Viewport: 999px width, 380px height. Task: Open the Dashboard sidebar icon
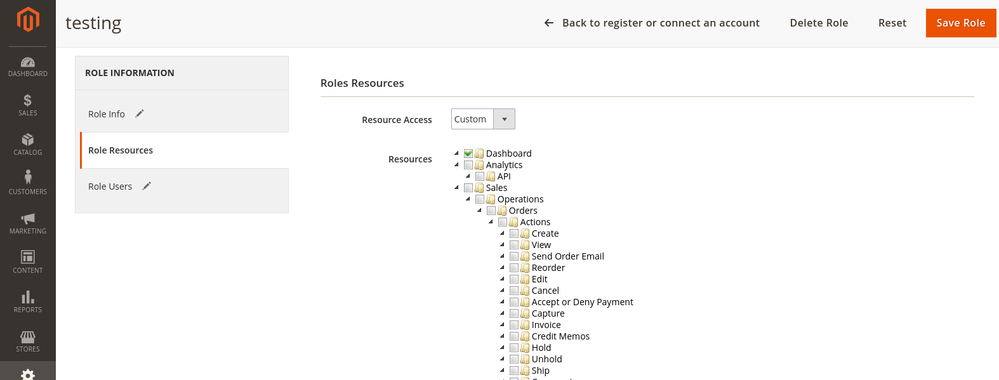(x=28, y=62)
